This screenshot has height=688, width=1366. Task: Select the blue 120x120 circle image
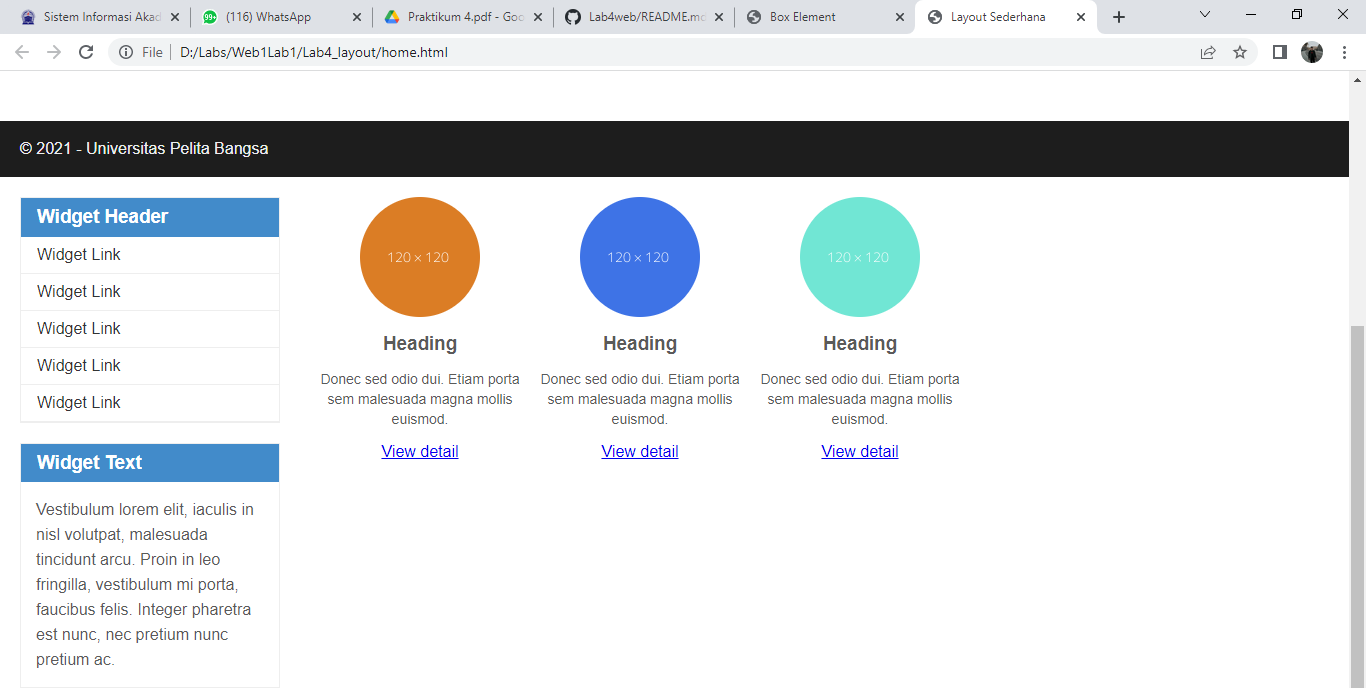tap(639, 256)
